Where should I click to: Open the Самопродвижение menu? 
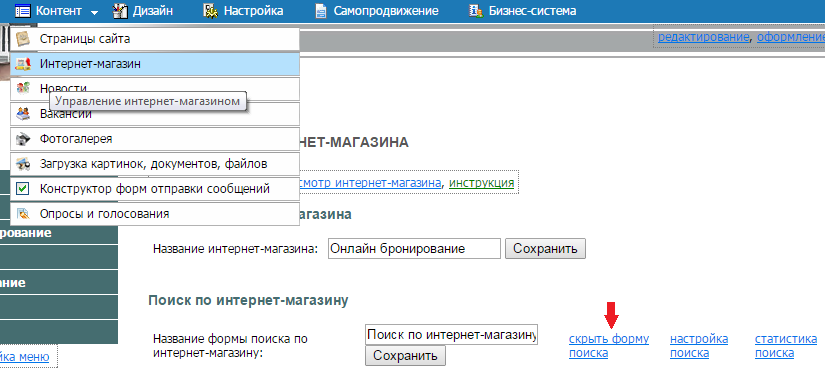coord(377,11)
